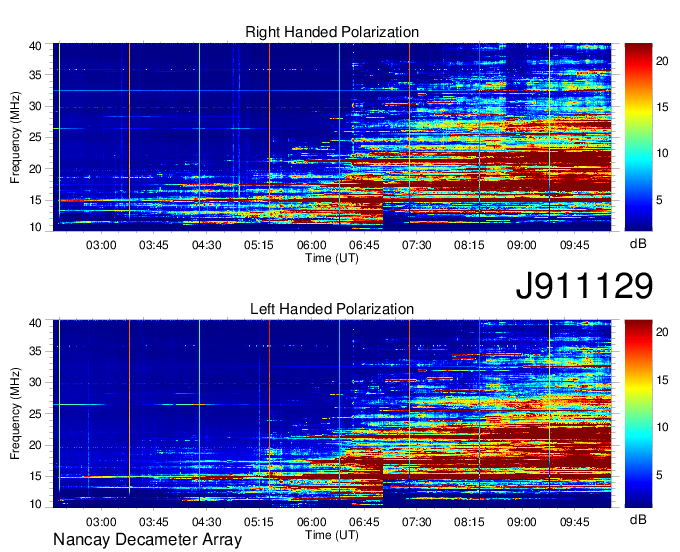Click the 08:15 tick label on bottom plot

(x=469, y=522)
